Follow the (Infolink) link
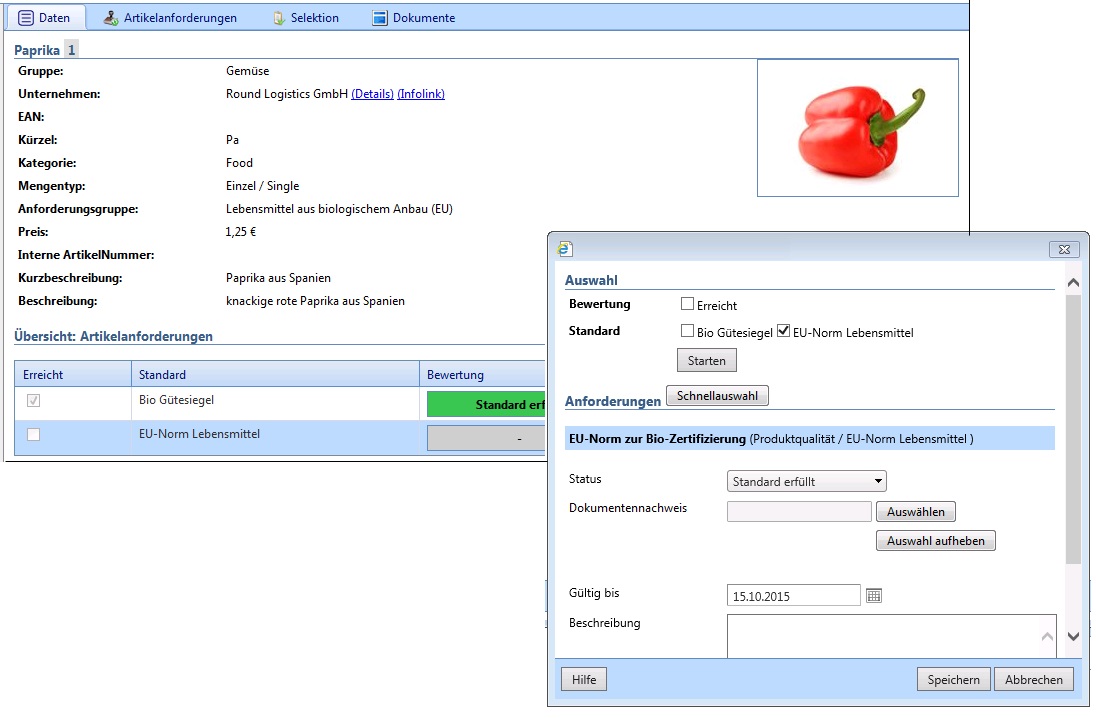Screen dimensions: 1096x718 pyautogui.click(x=421, y=94)
